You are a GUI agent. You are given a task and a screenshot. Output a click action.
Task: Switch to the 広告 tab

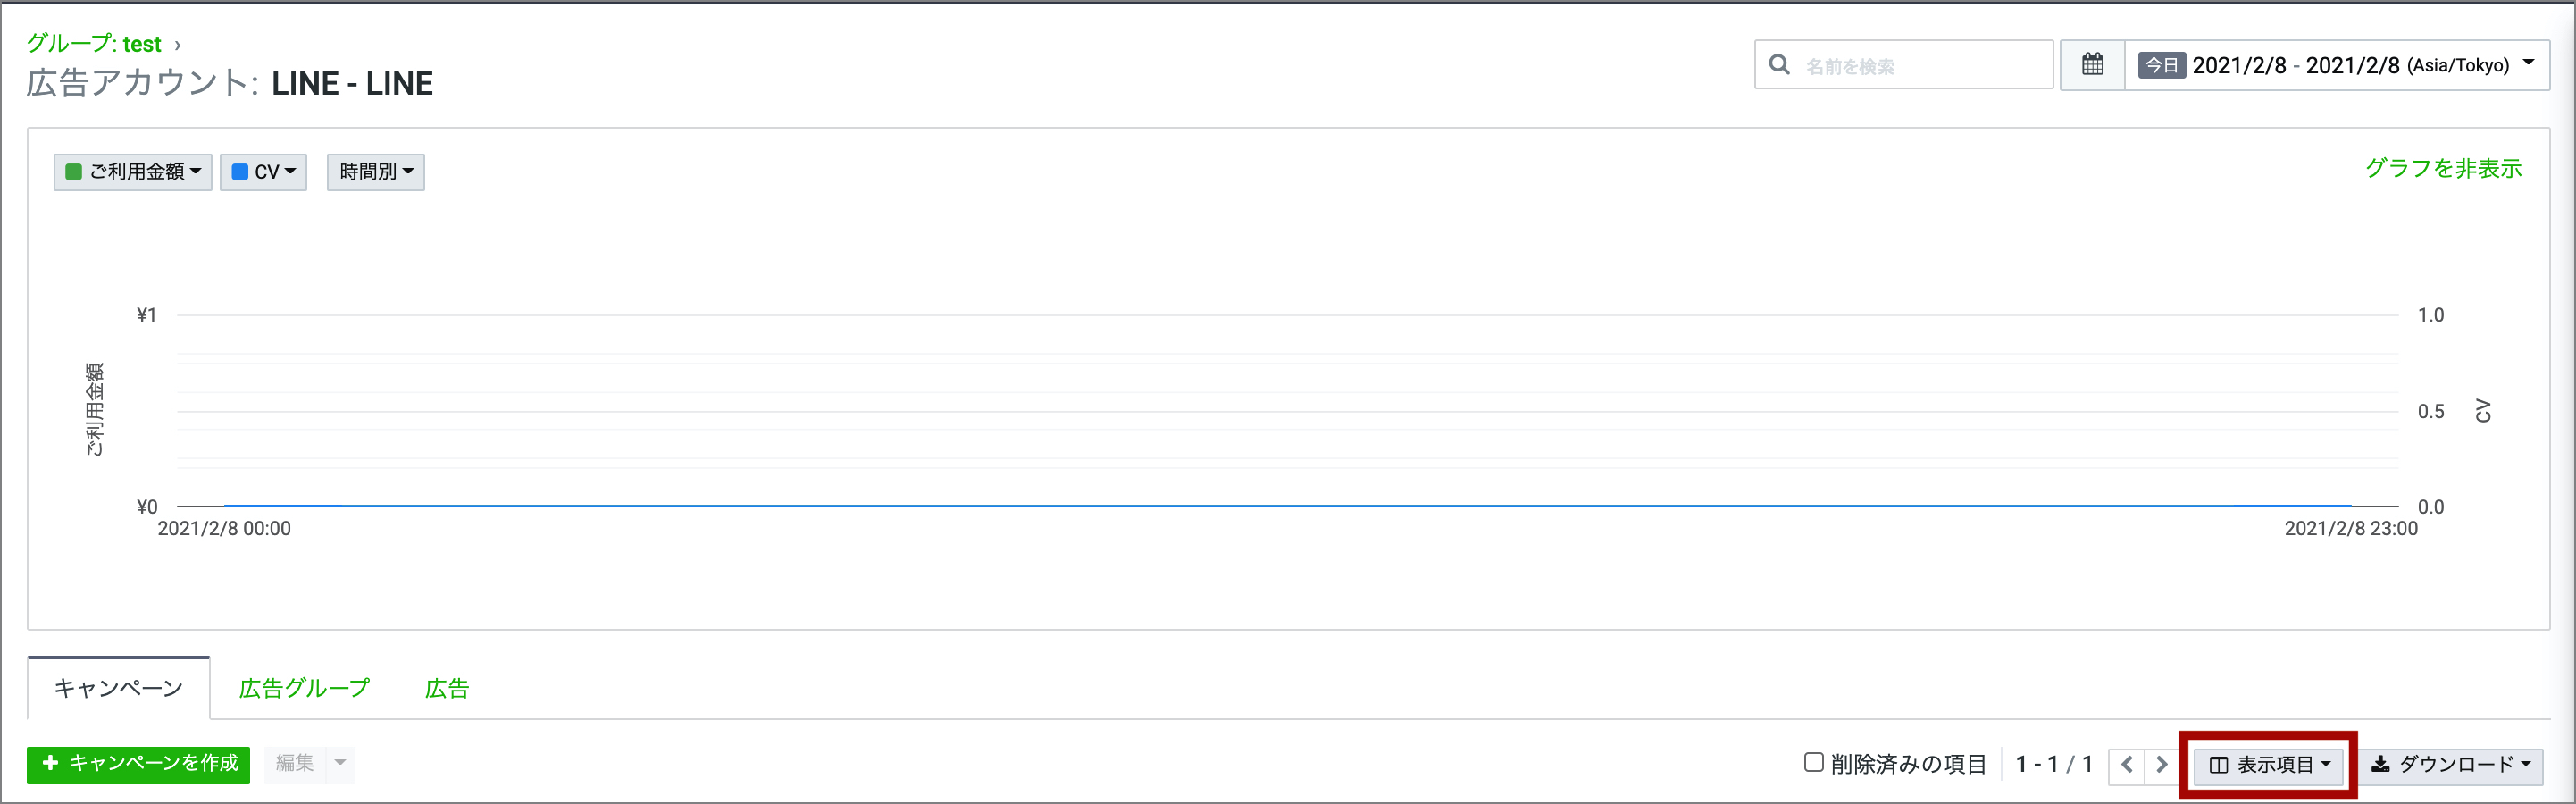(x=447, y=688)
